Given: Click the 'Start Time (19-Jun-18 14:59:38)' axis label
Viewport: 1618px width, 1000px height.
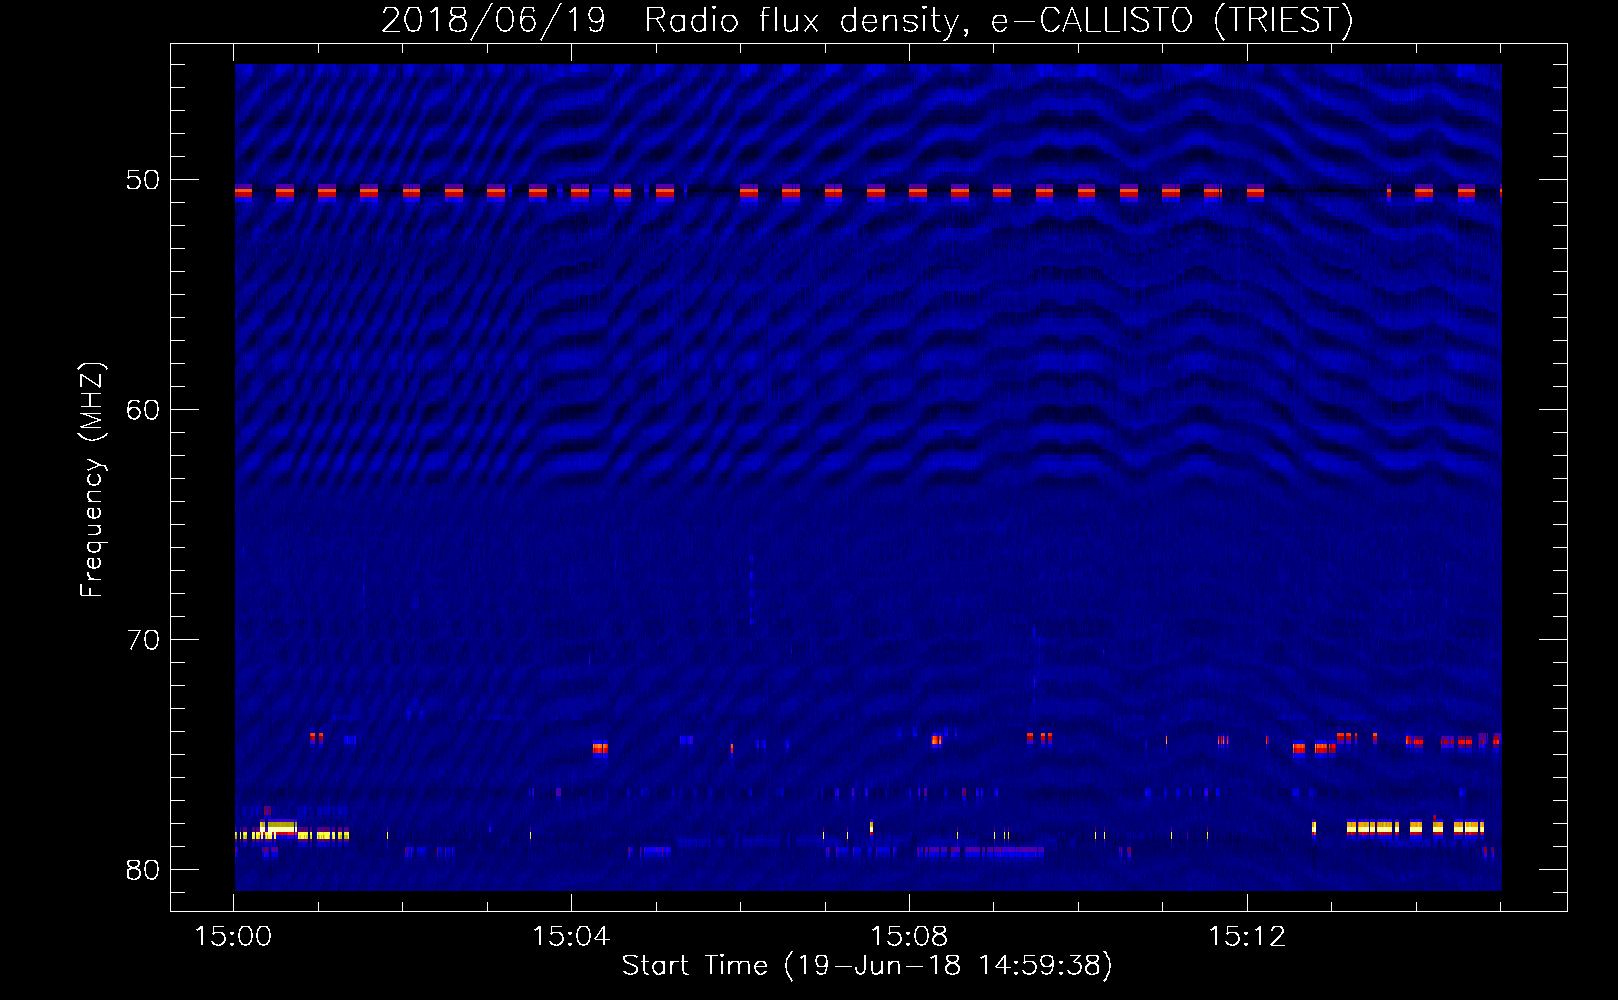Looking at the screenshot, I should (x=867, y=966).
